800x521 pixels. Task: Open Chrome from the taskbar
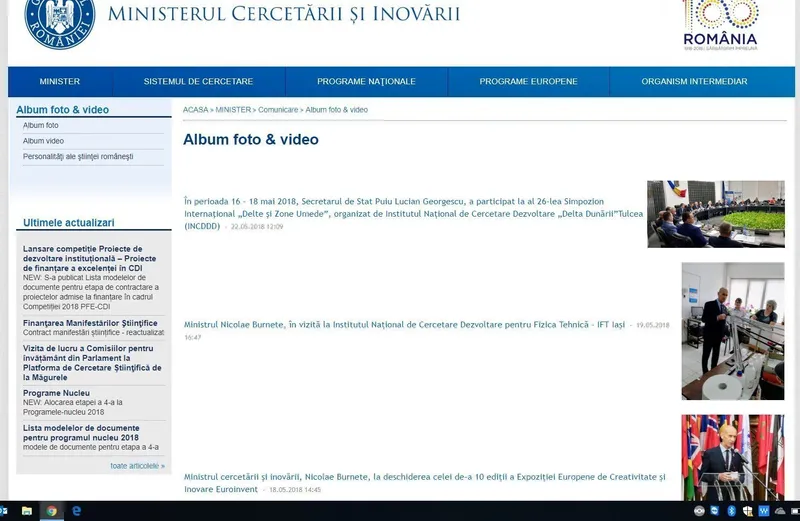pos(51,511)
